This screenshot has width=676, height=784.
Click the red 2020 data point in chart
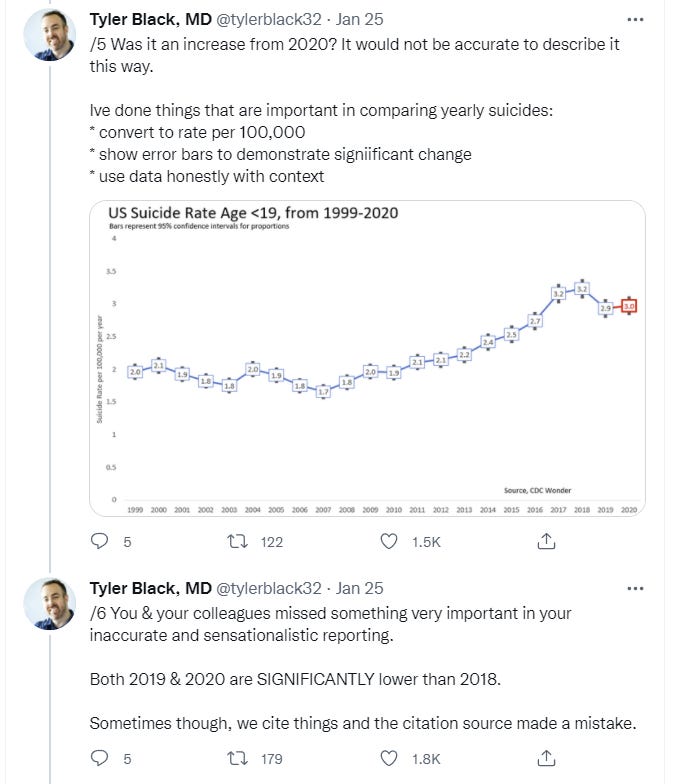(629, 307)
